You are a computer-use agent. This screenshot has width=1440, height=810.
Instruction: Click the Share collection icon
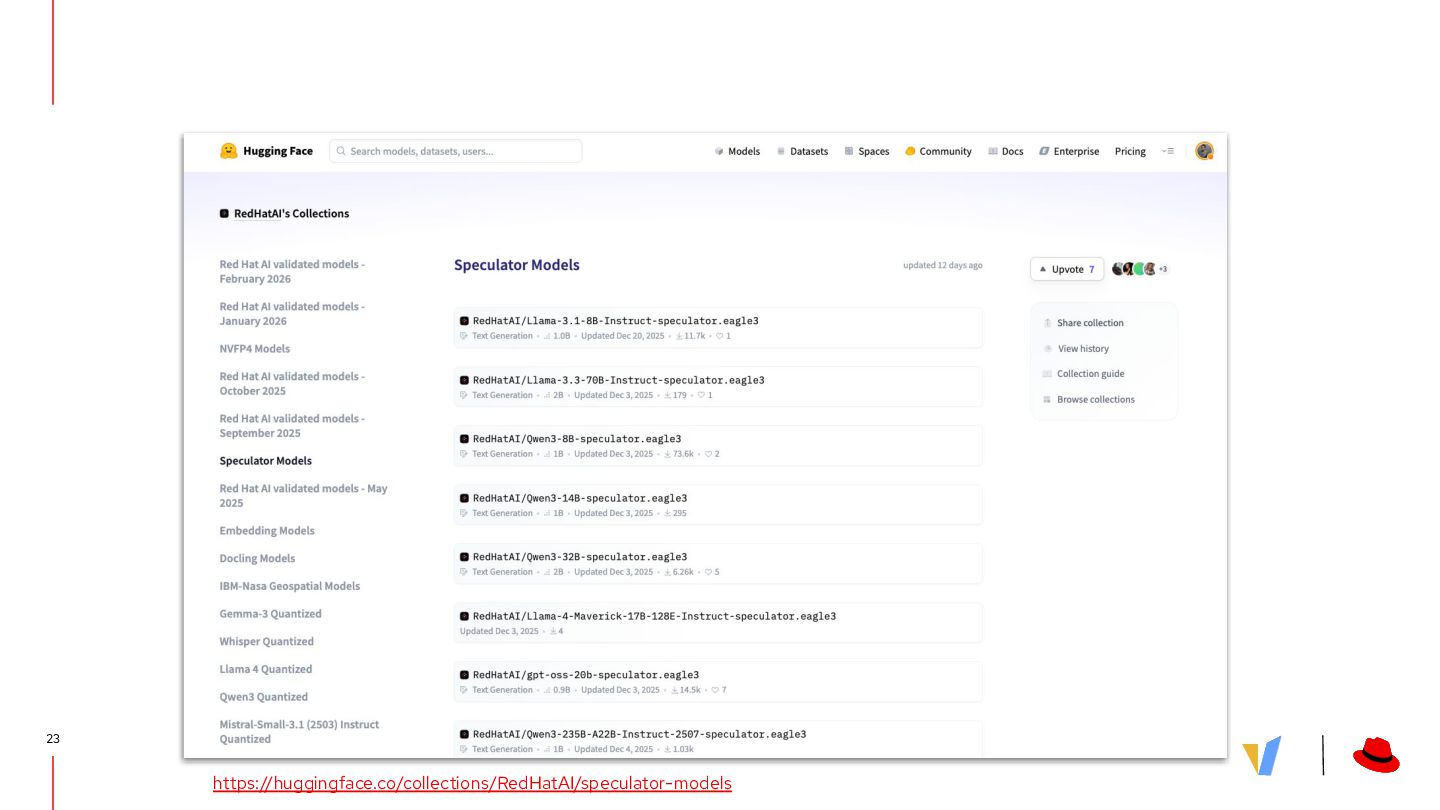(1048, 323)
